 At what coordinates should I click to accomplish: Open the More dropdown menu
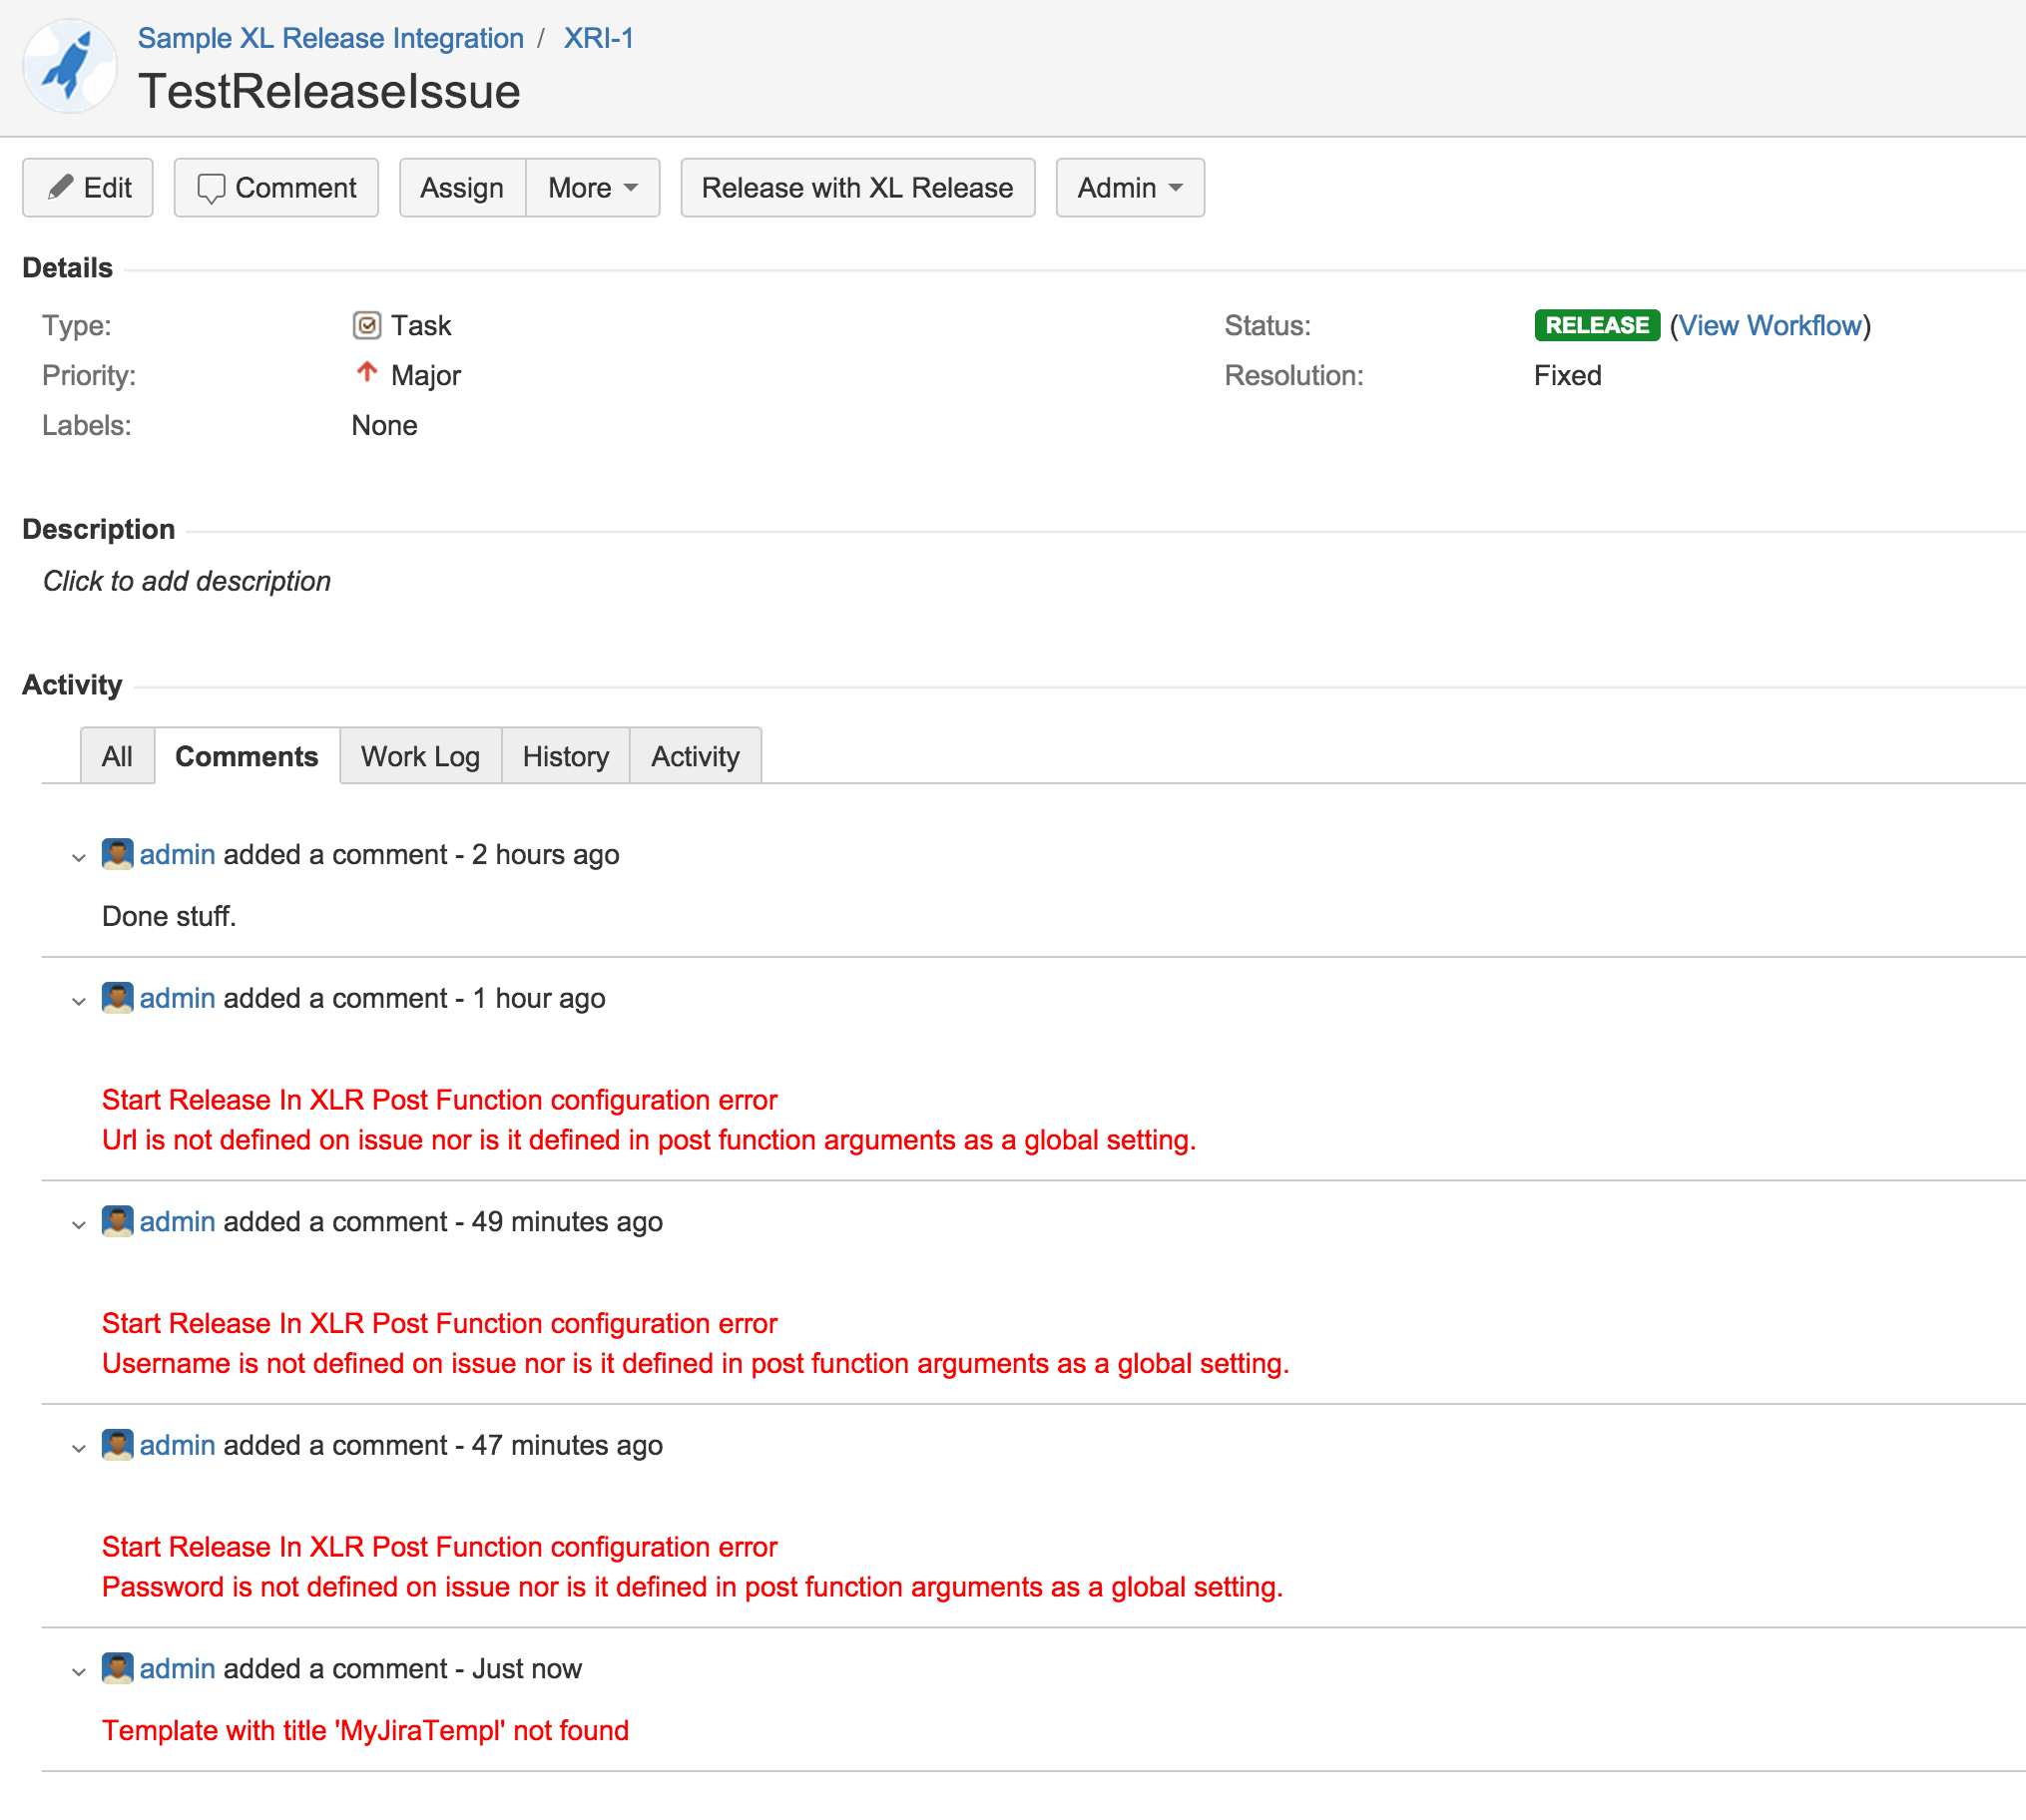coord(592,187)
